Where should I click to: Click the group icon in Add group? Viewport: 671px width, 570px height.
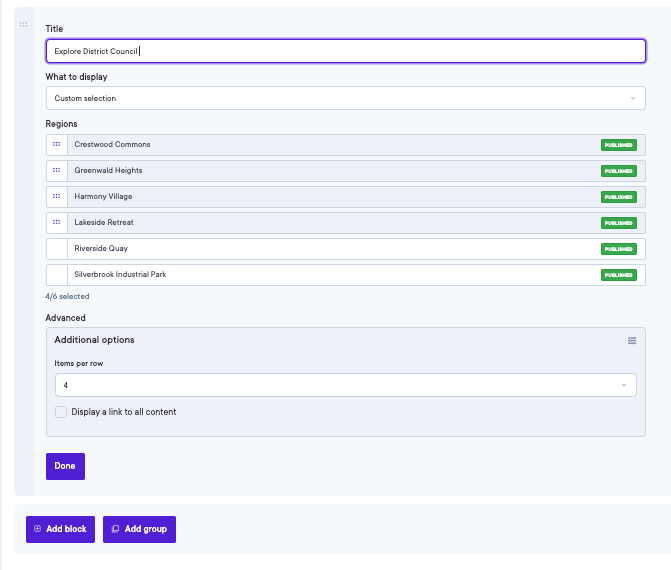point(115,529)
